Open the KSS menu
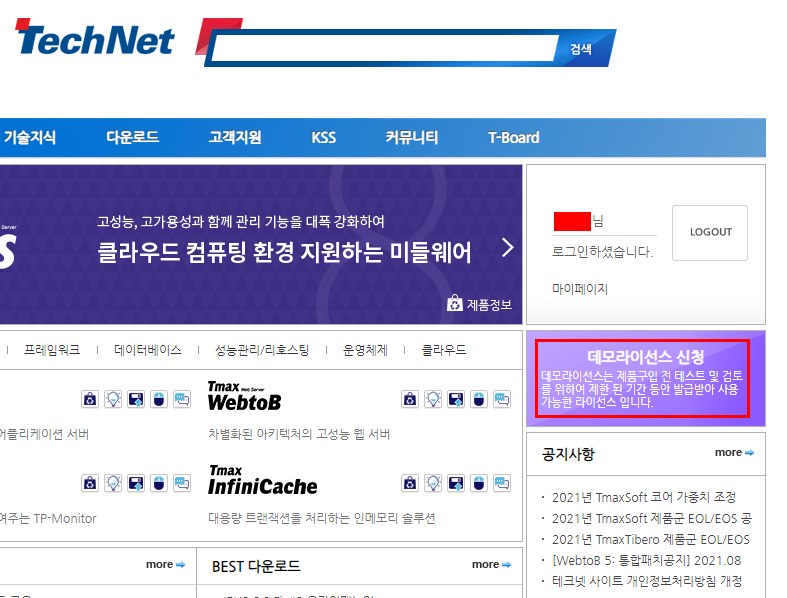Viewport: 787px width, 598px height. click(323, 137)
